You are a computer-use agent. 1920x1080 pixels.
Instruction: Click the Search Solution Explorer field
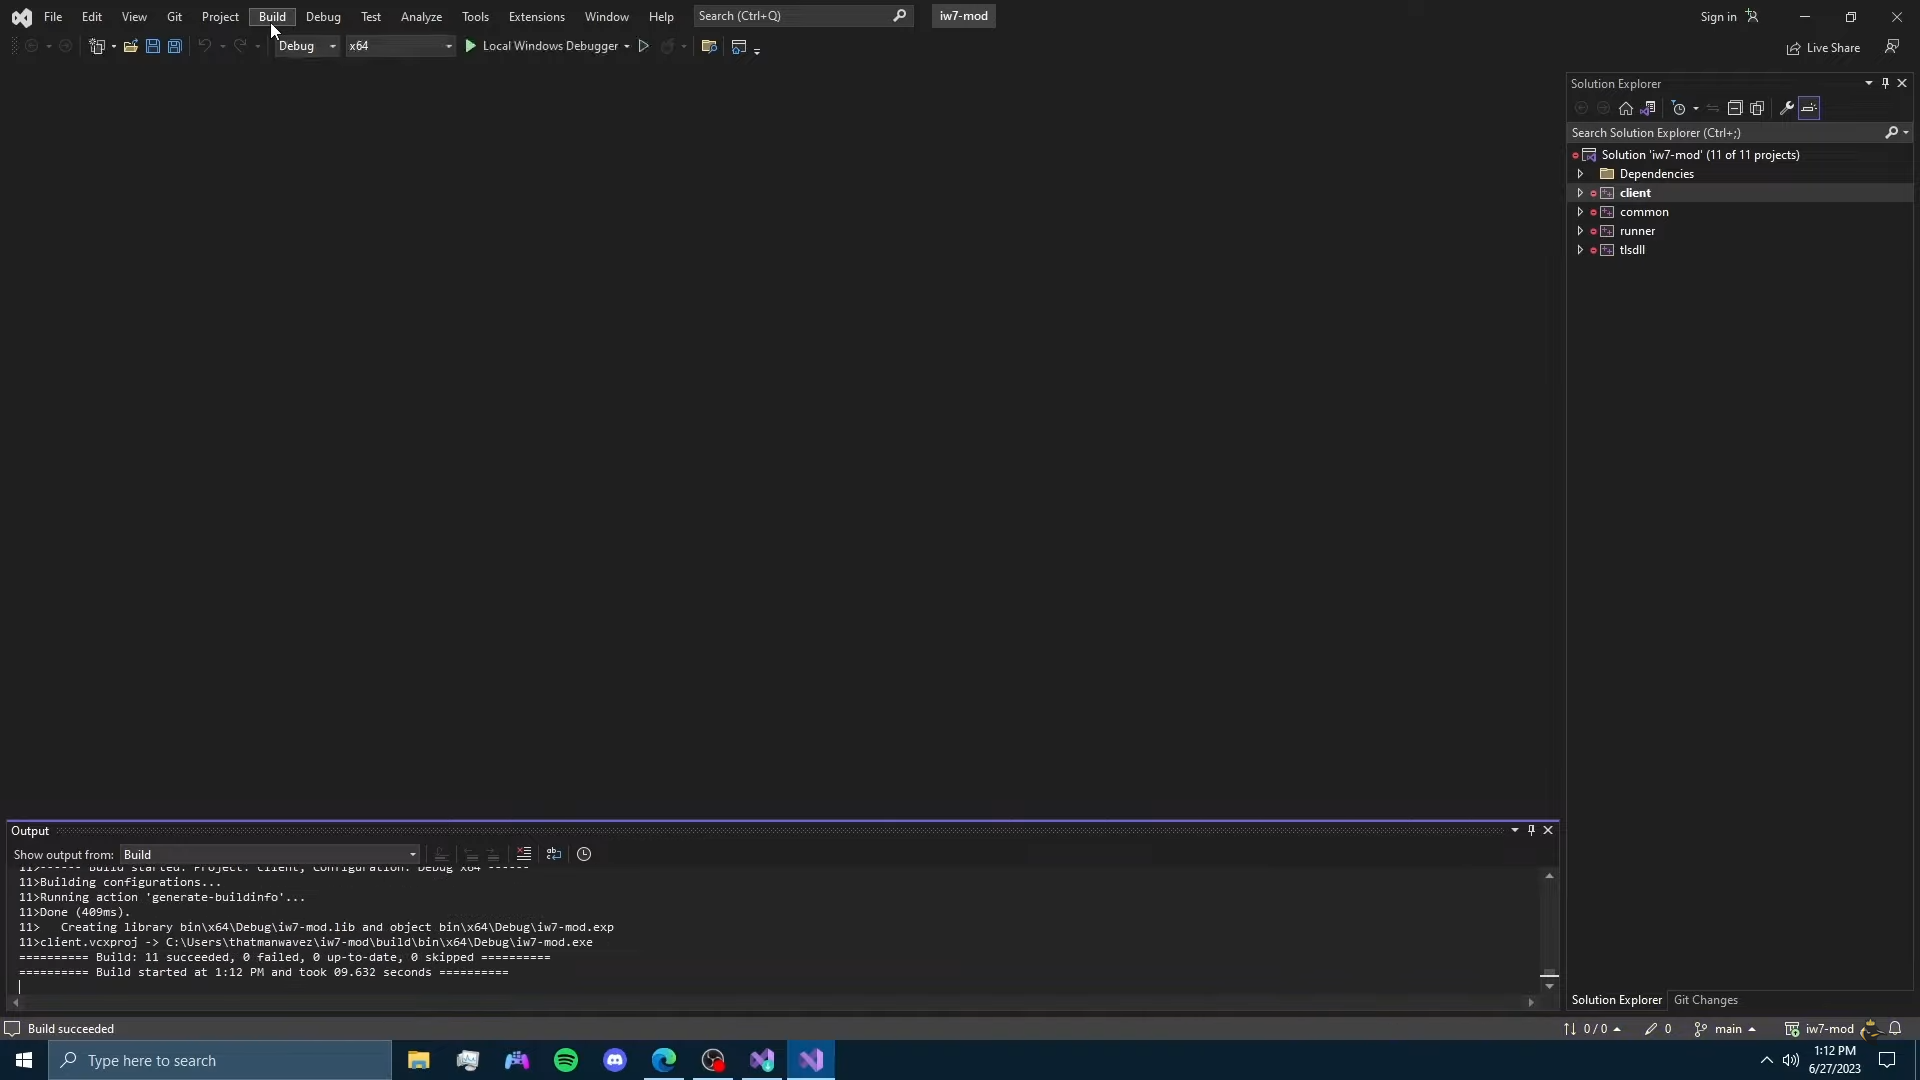point(1725,133)
